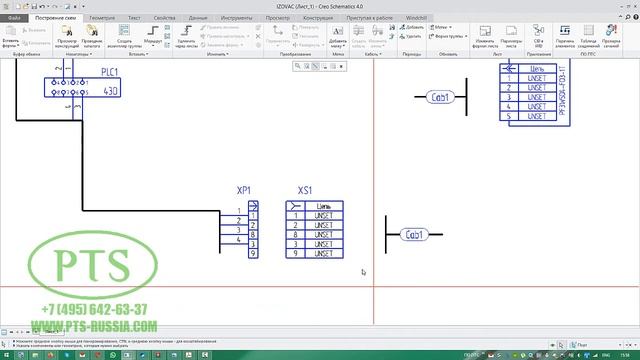The image size is (640, 360).
Task: Select the XP1 connector symbol
Action: tap(253, 229)
